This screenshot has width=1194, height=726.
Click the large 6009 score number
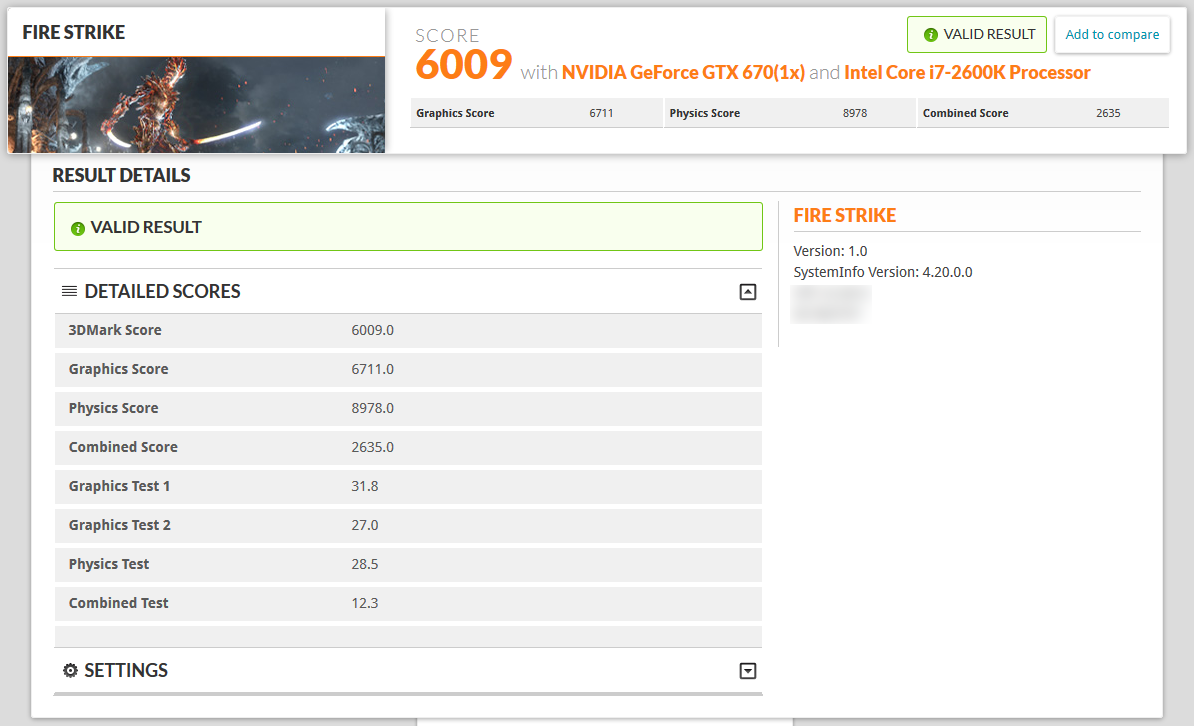coord(464,65)
